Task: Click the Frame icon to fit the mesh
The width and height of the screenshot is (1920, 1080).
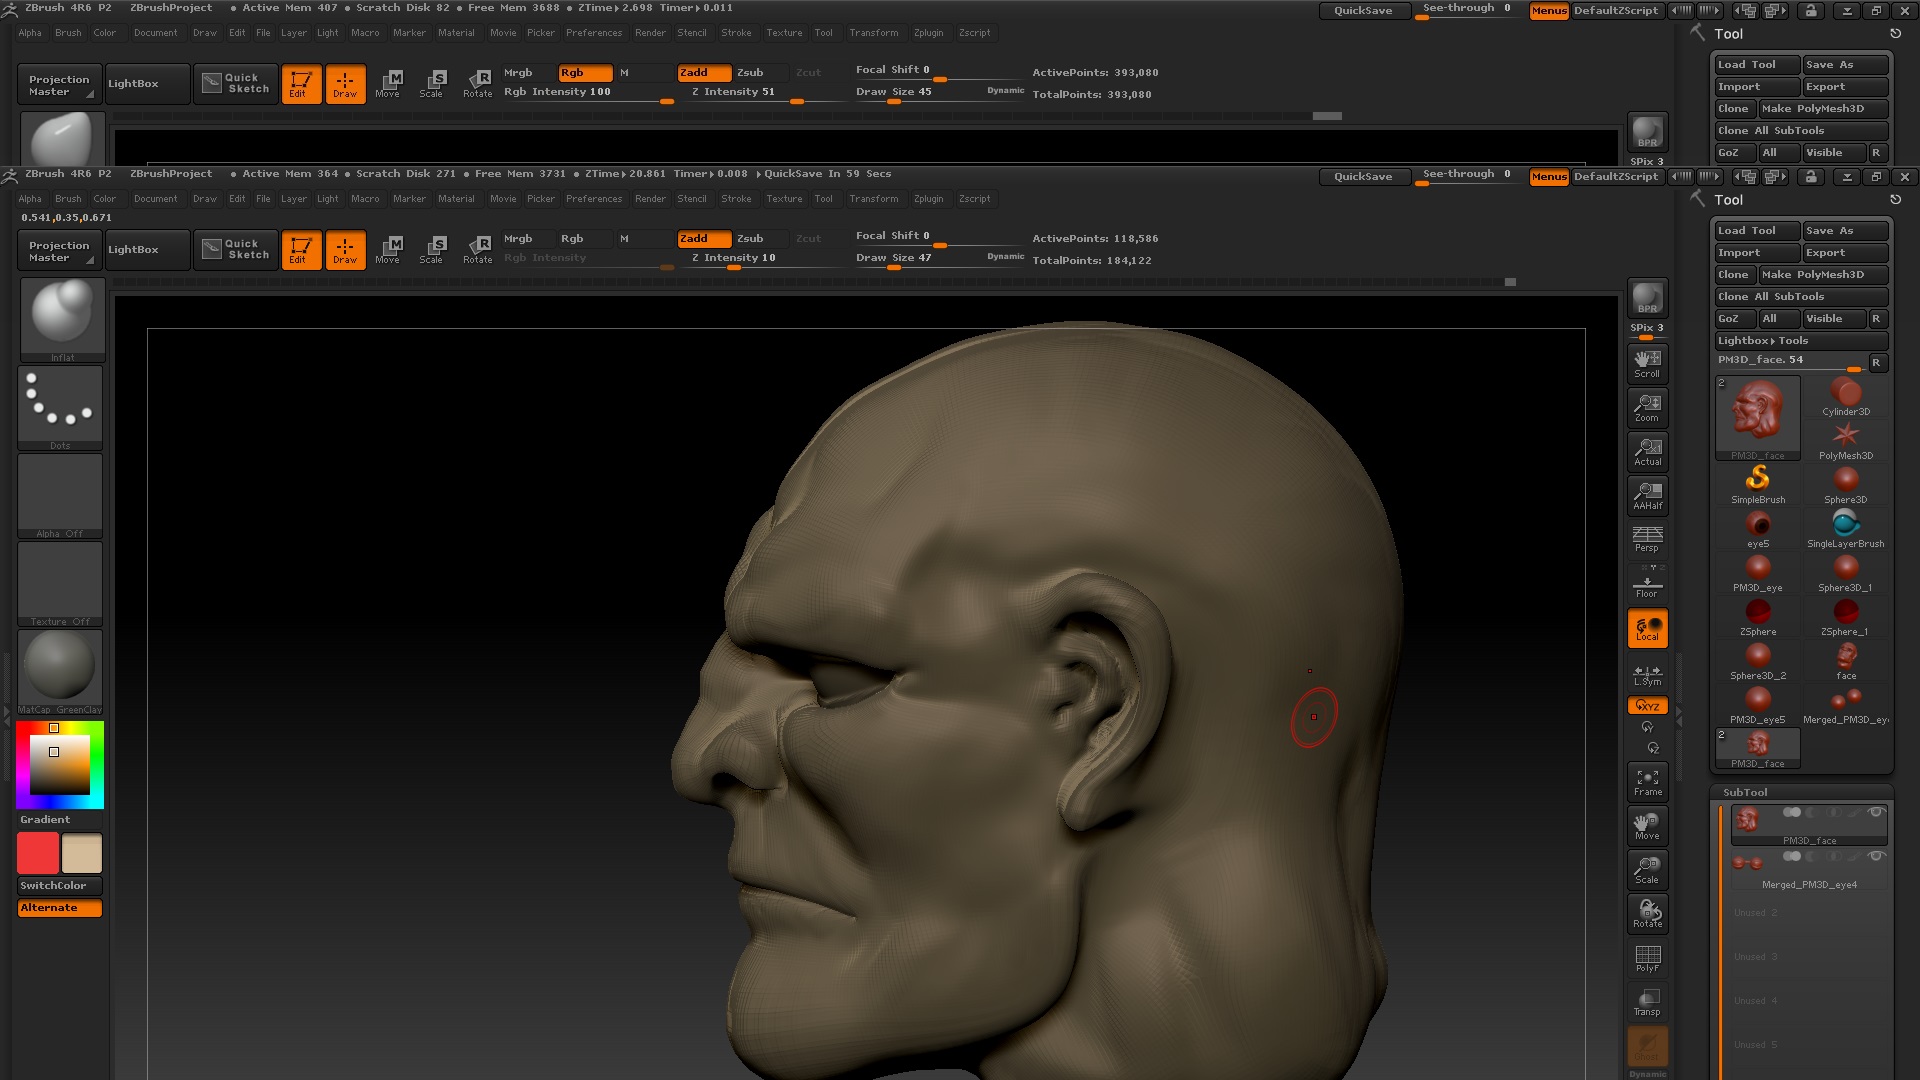Action: point(1647,781)
